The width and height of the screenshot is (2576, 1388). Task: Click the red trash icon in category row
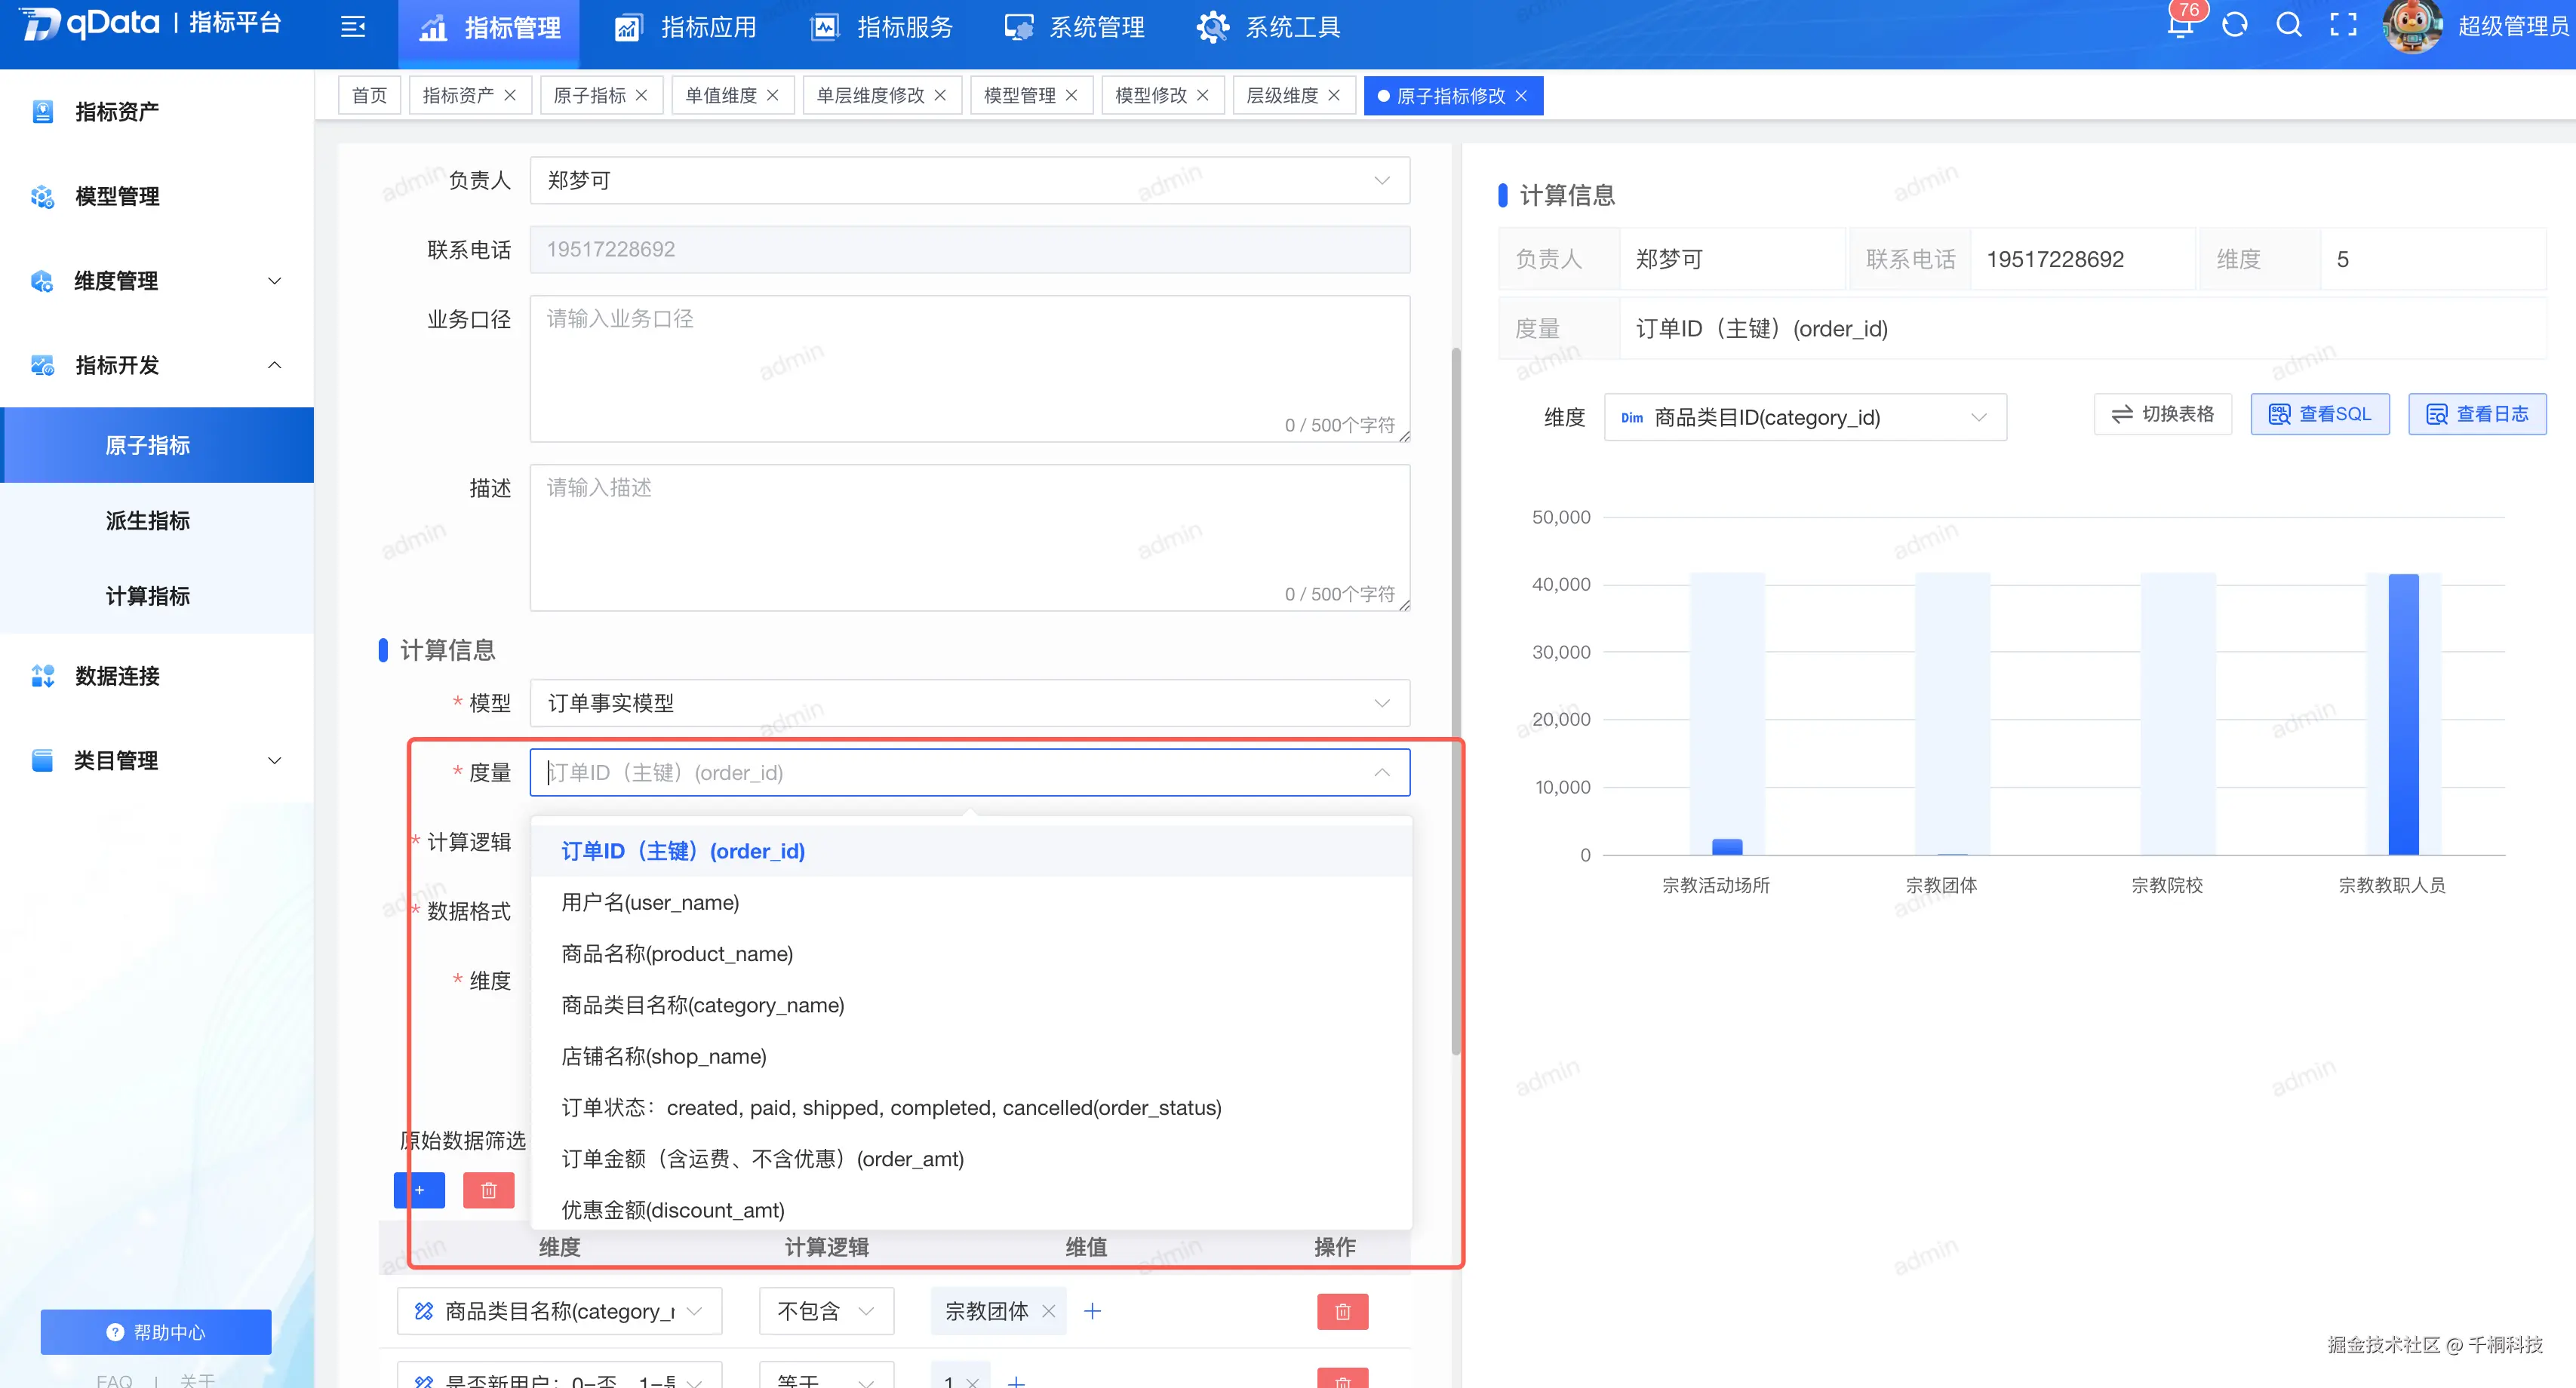(x=1342, y=1311)
